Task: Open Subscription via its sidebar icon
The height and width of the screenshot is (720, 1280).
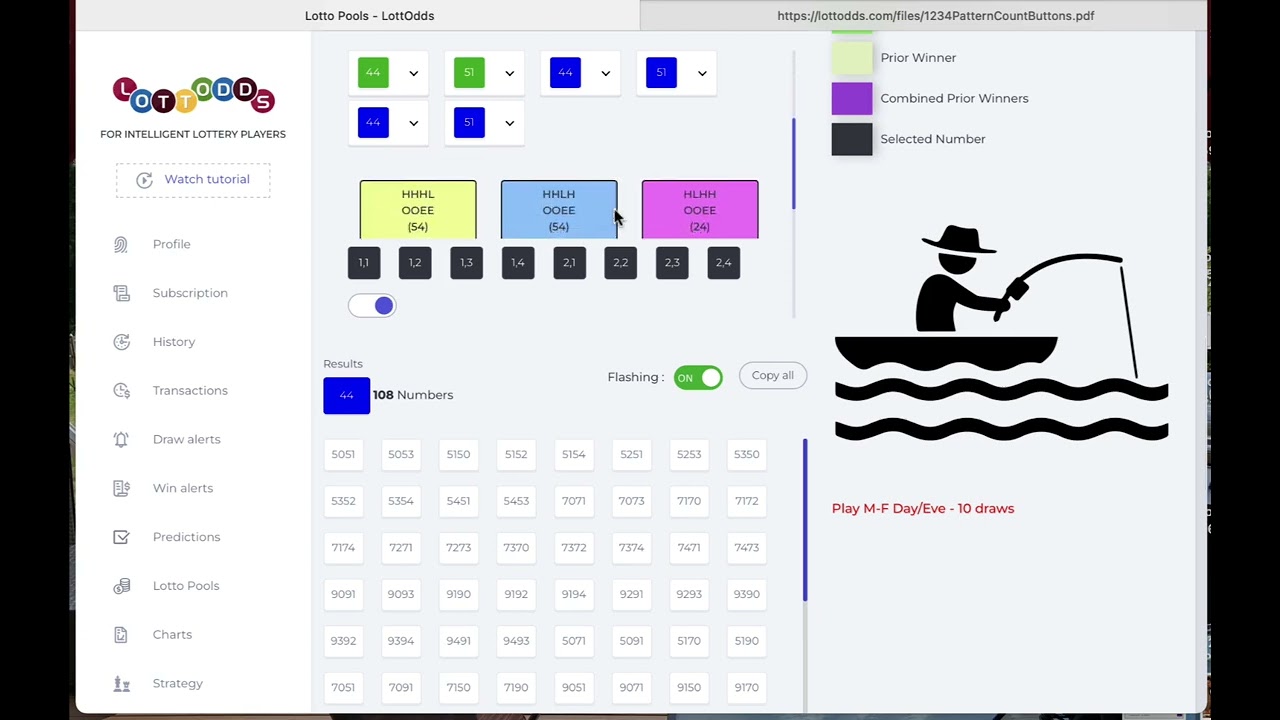Action: pos(121,293)
